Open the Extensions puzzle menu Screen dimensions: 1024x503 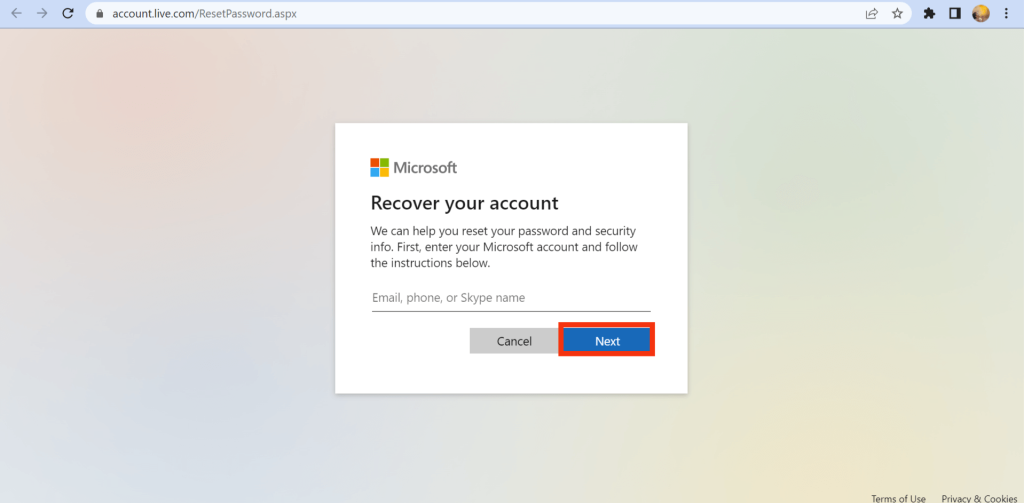(x=929, y=13)
